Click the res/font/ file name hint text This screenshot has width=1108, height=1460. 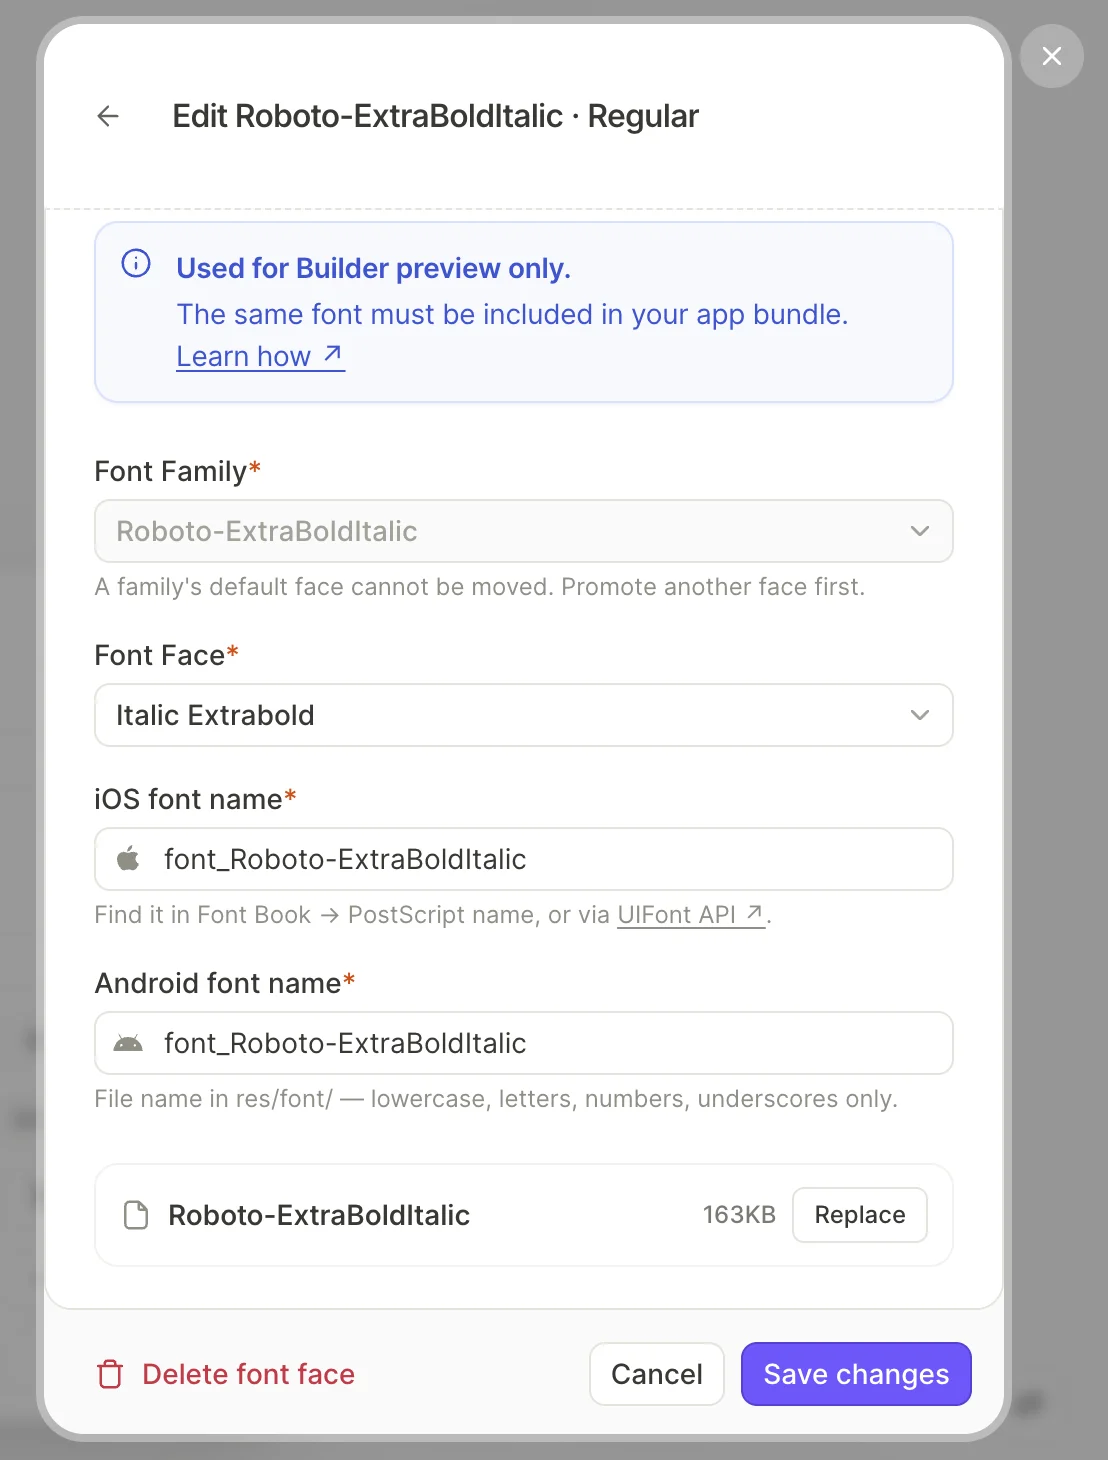tap(496, 1099)
